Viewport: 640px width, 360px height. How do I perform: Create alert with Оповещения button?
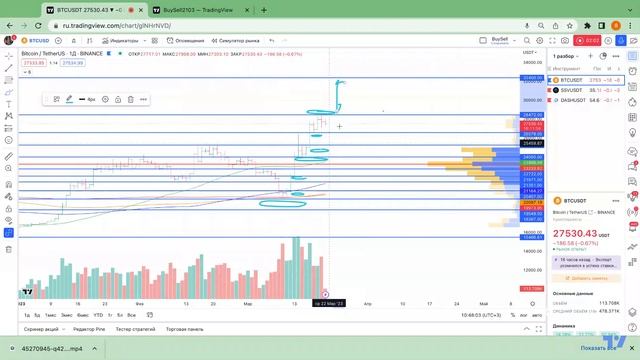(186, 40)
